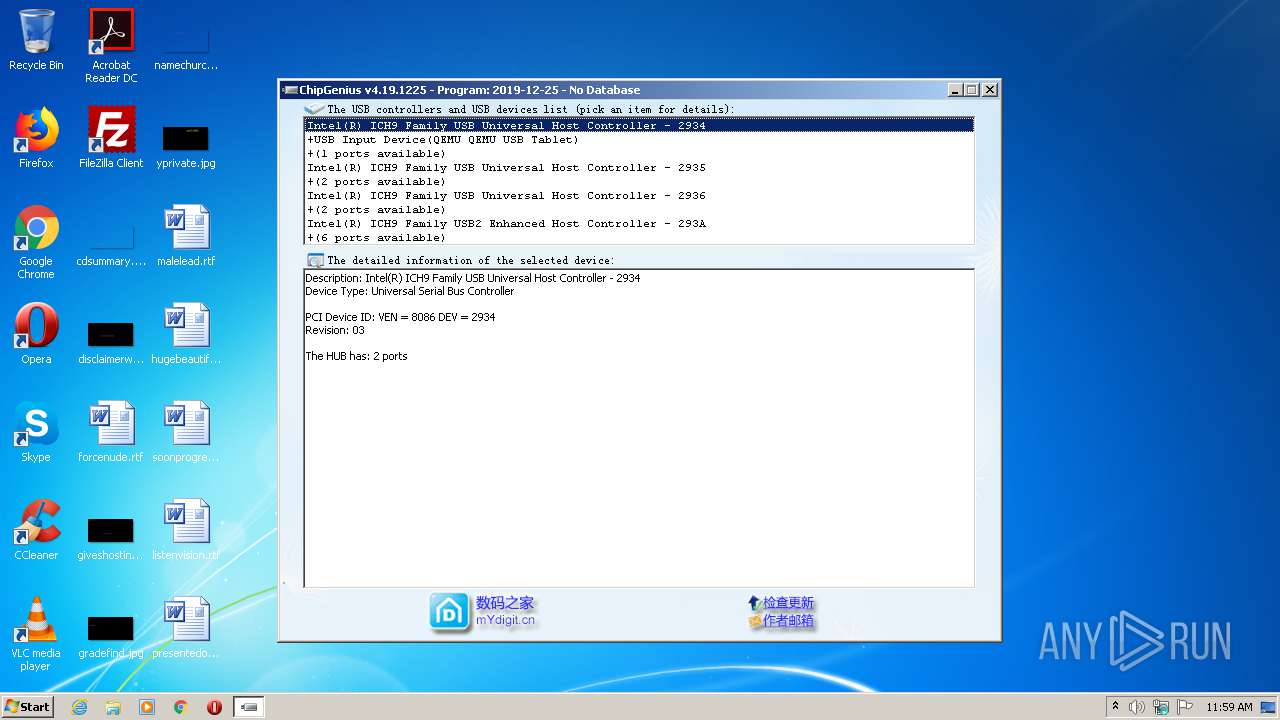The height and width of the screenshot is (720, 1280).
Task: Click the mYdigit.cn house logo
Action: [450, 612]
